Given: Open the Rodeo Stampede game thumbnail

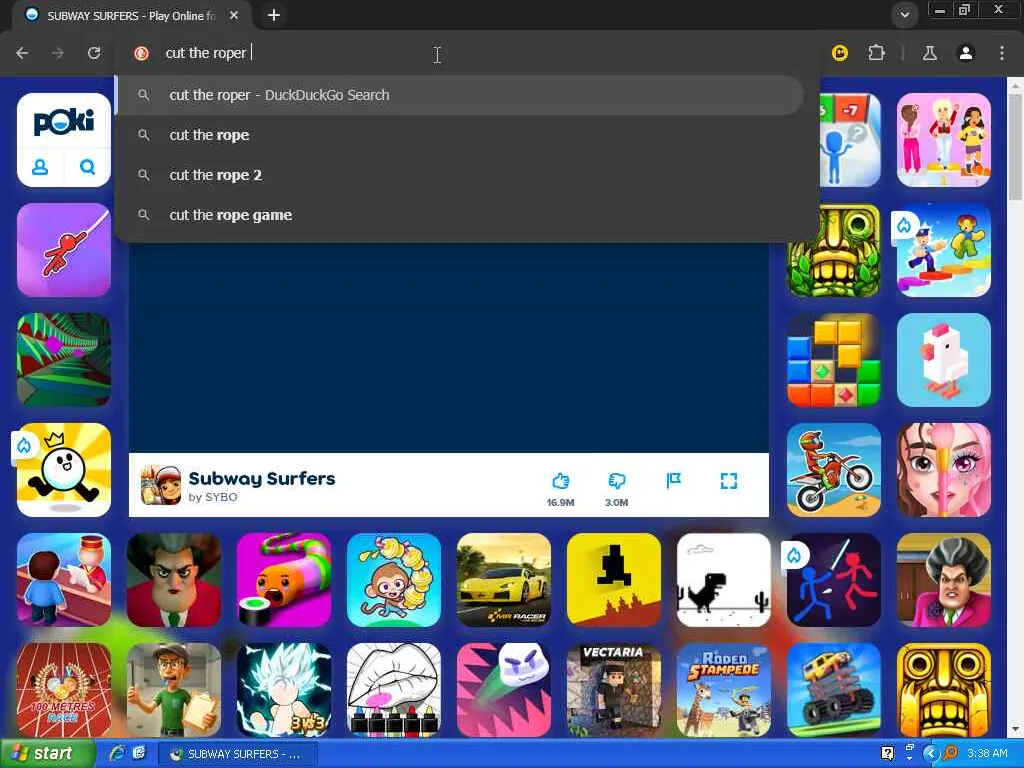Looking at the screenshot, I should (x=724, y=690).
